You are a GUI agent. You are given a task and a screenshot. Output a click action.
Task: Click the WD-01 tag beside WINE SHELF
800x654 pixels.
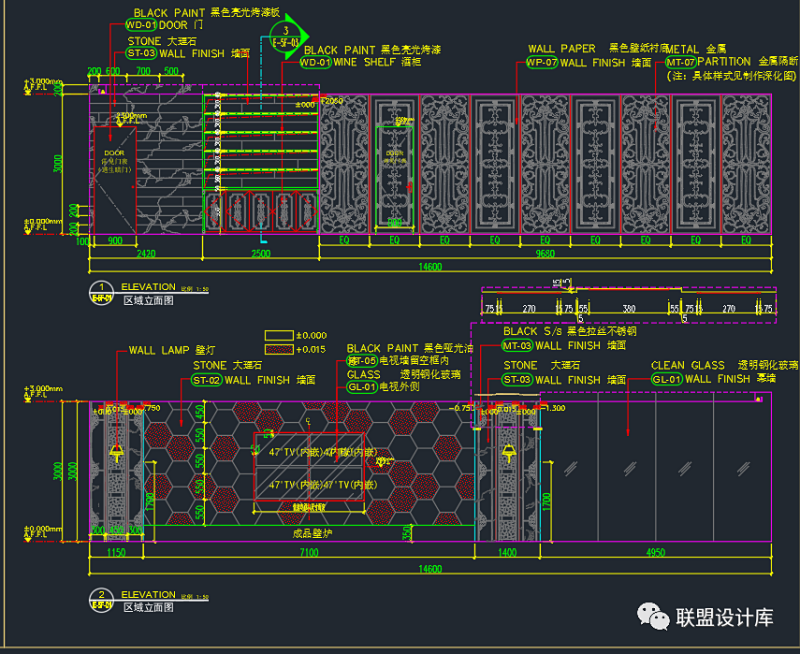(316, 62)
